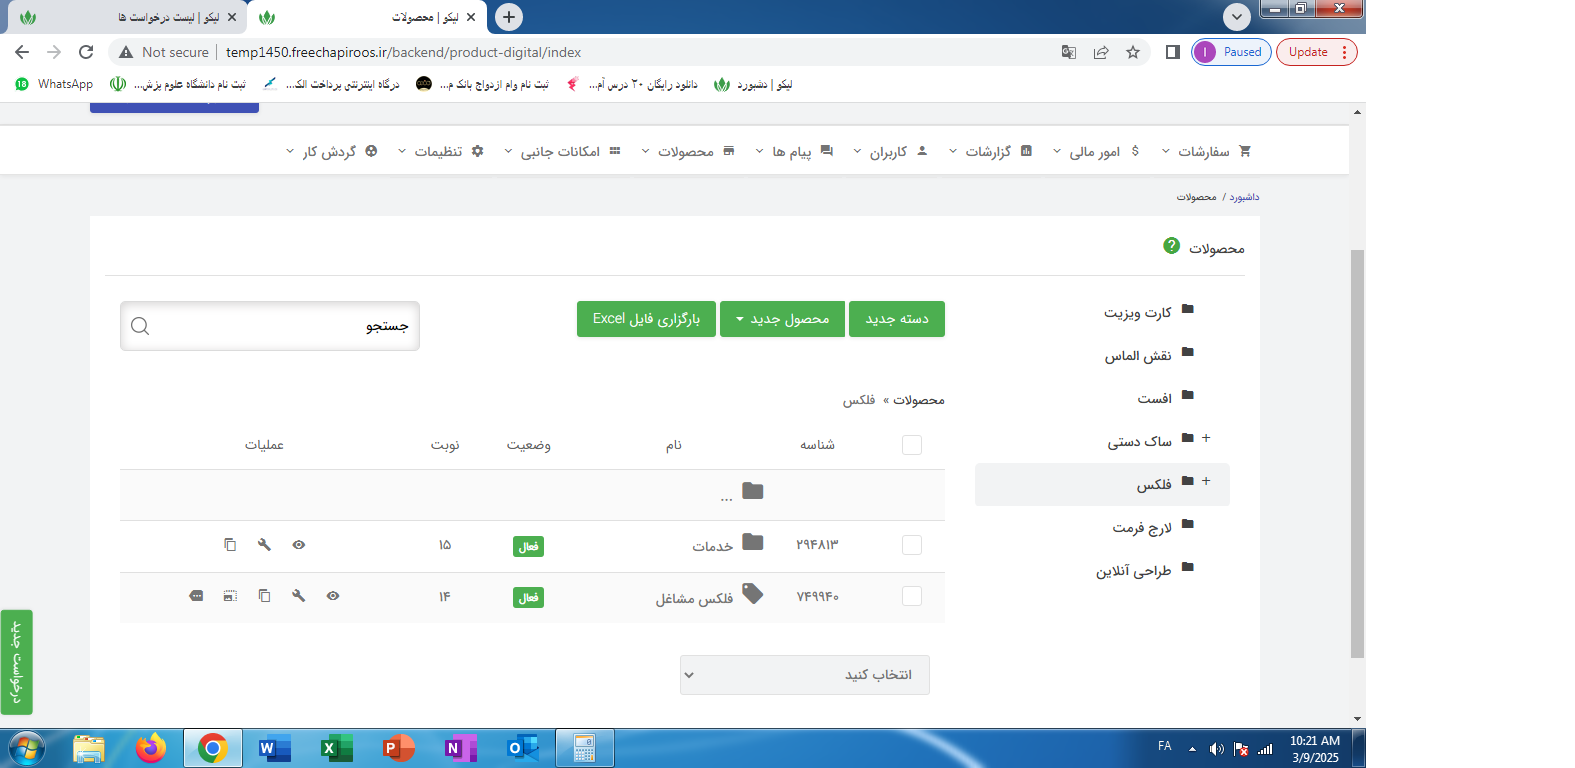Open Word from the taskbar
This screenshot has height=768, width=1575.
pyautogui.click(x=274, y=748)
